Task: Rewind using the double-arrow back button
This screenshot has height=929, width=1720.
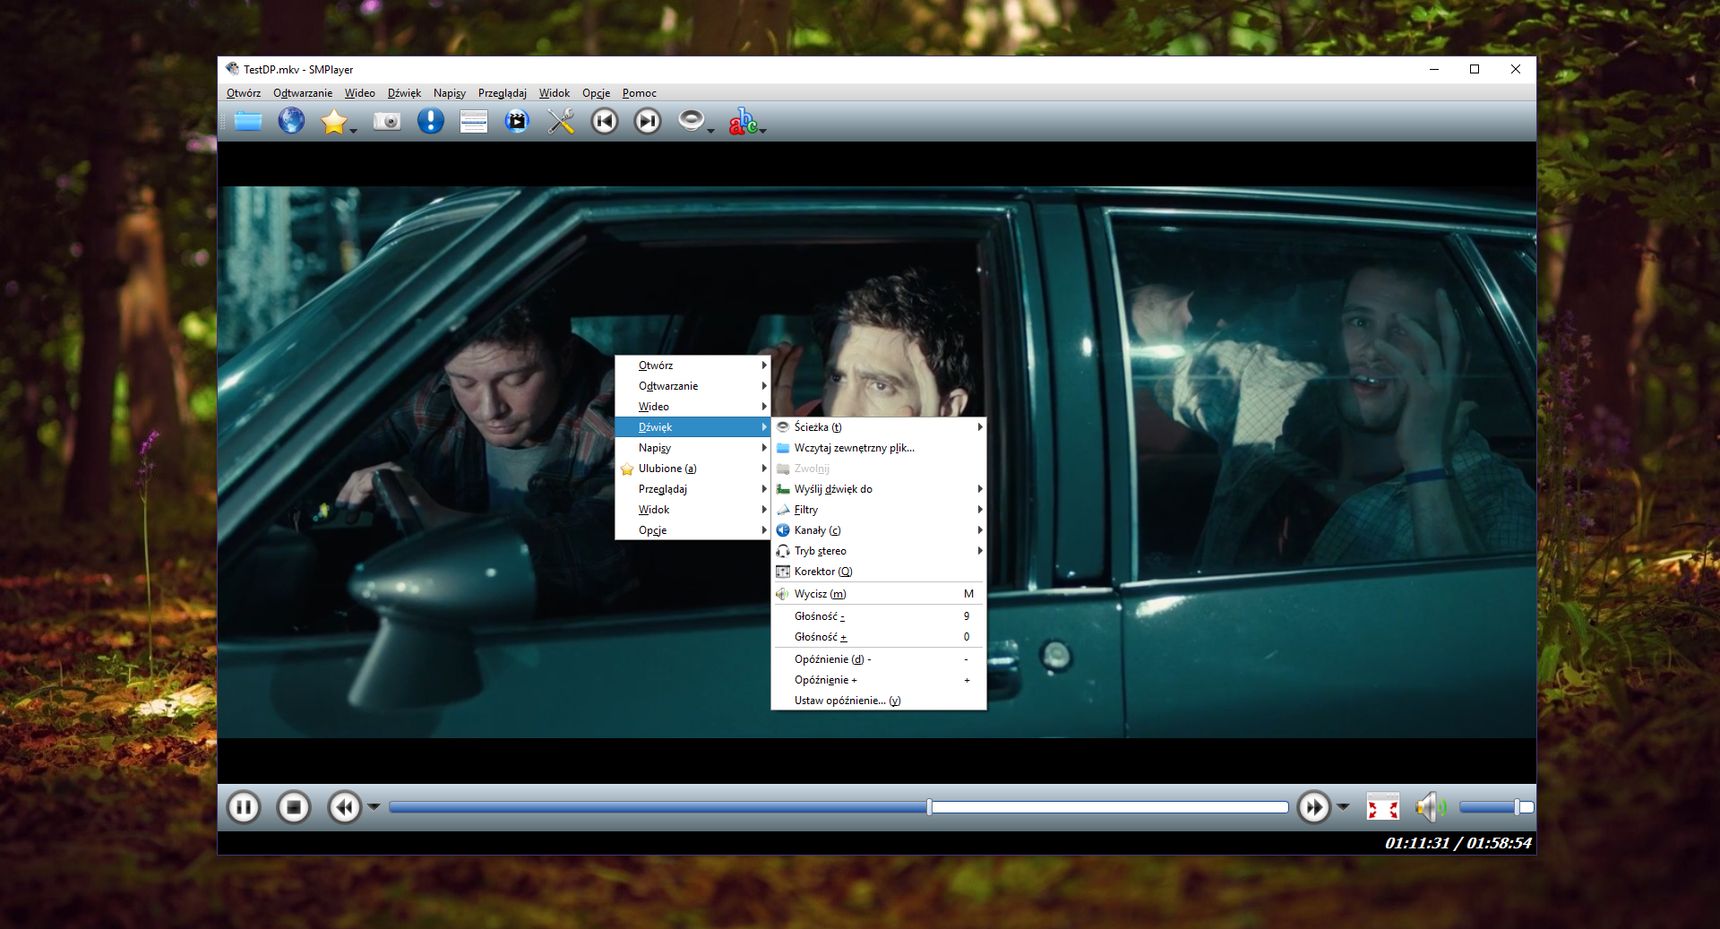Action: [344, 807]
